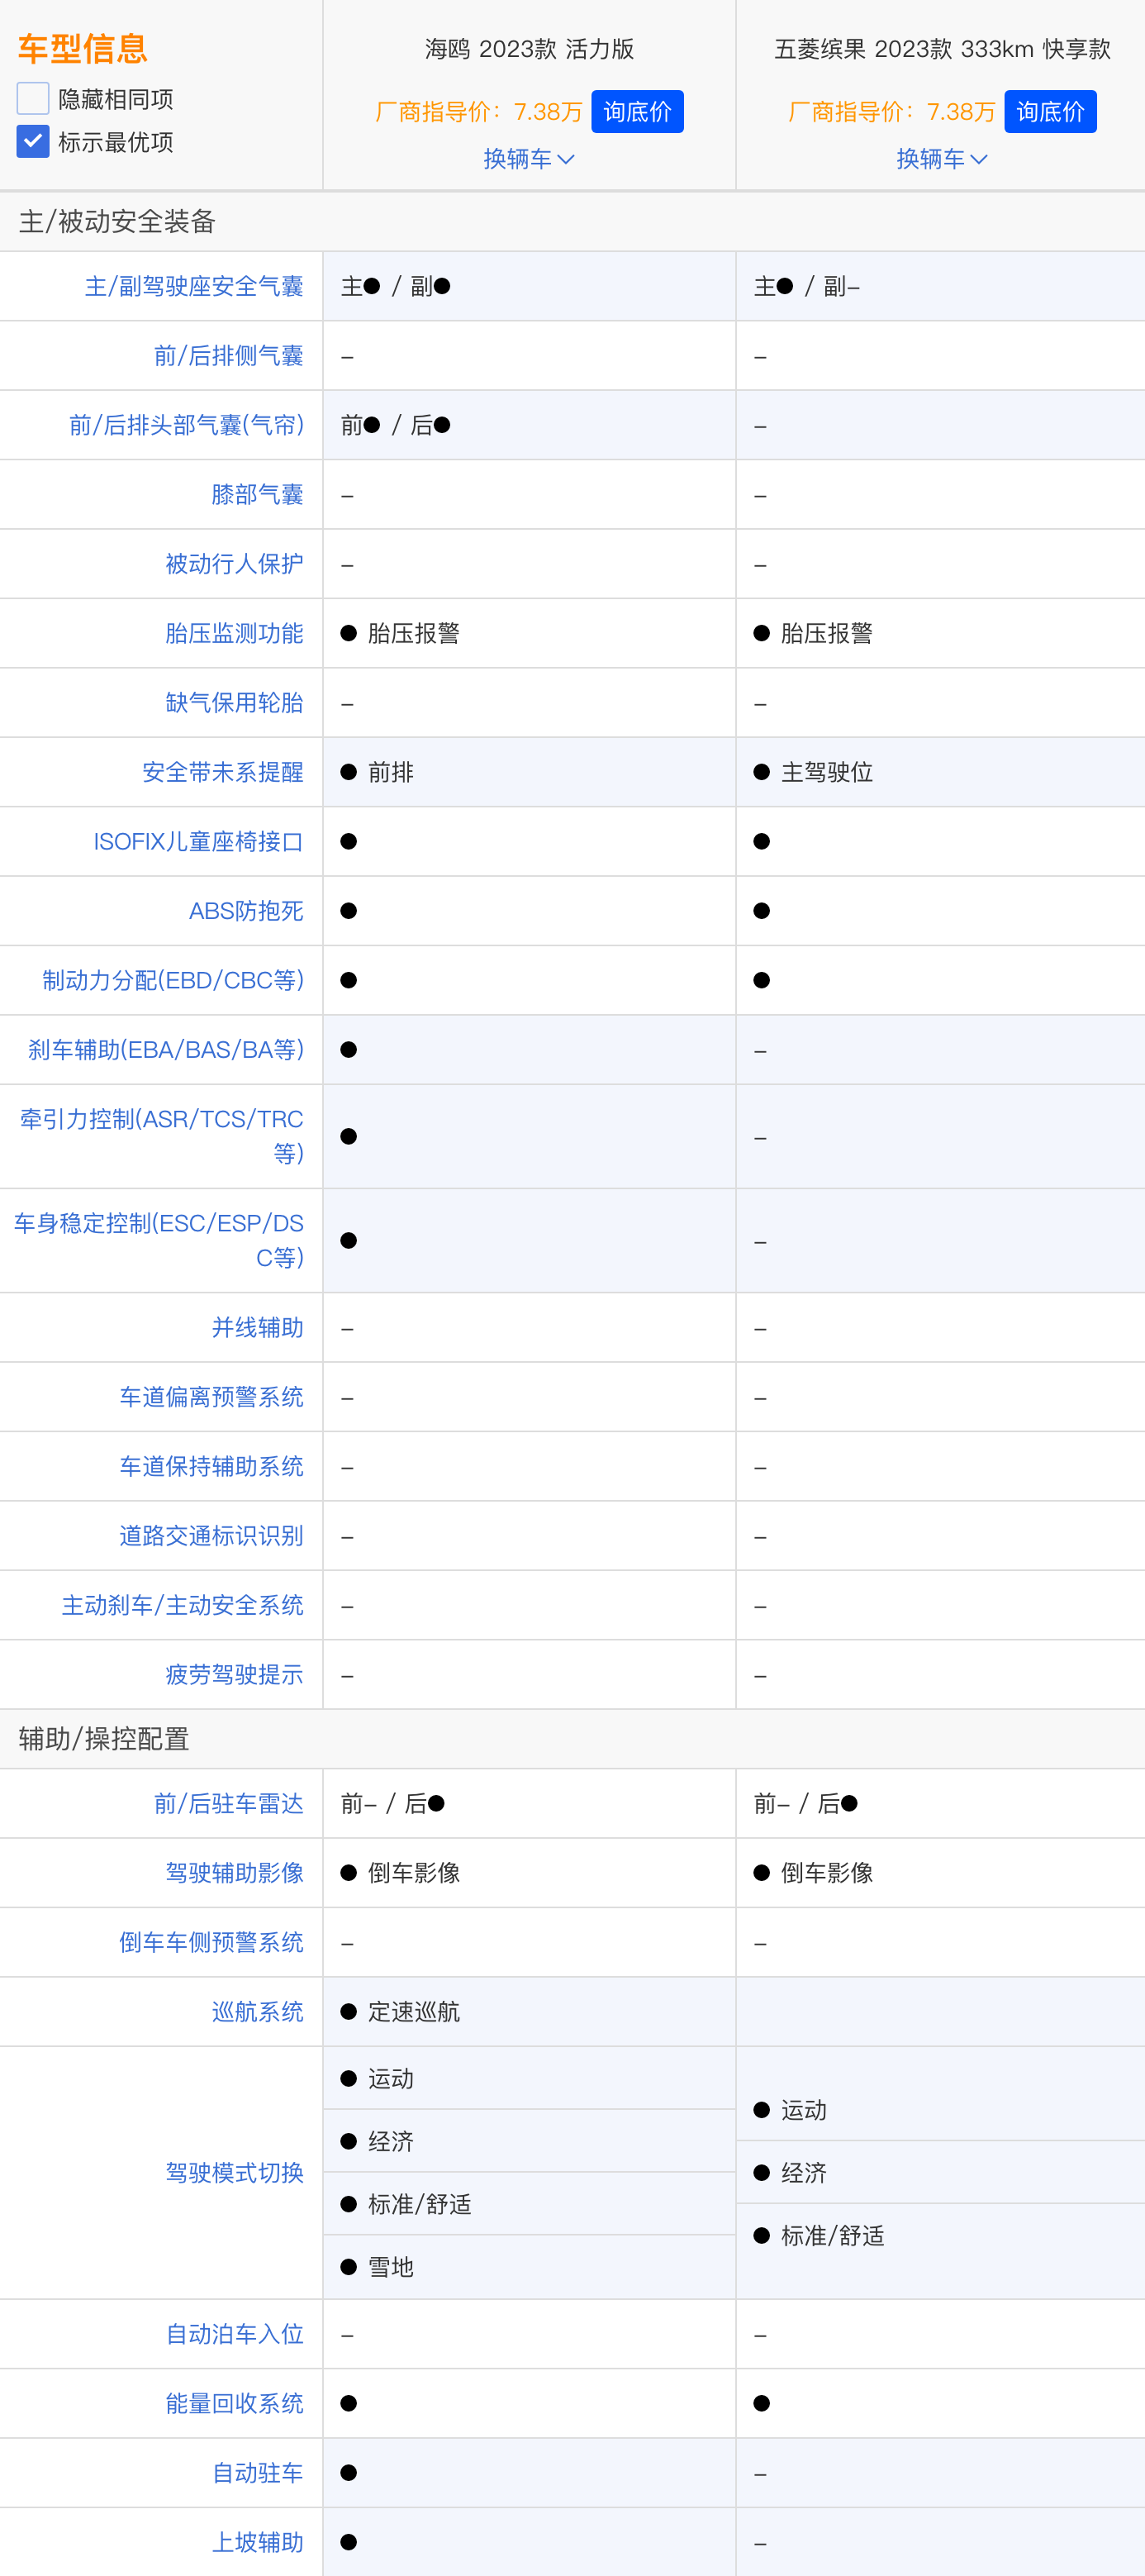The width and height of the screenshot is (1145, 2576).
Task: Select 海鸥's 前排 seatbelt reminder cell
Action: point(529,772)
